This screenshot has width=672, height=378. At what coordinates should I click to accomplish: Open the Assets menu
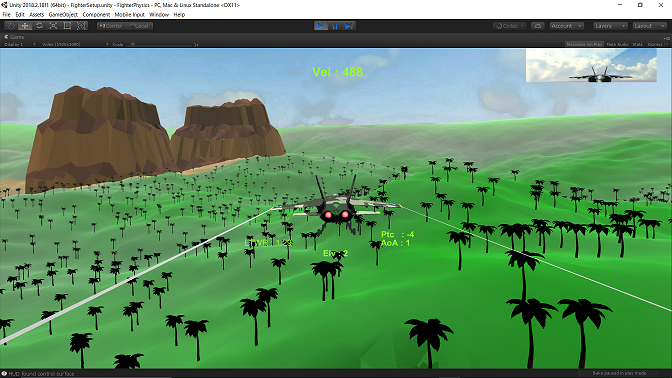[x=36, y=15]
